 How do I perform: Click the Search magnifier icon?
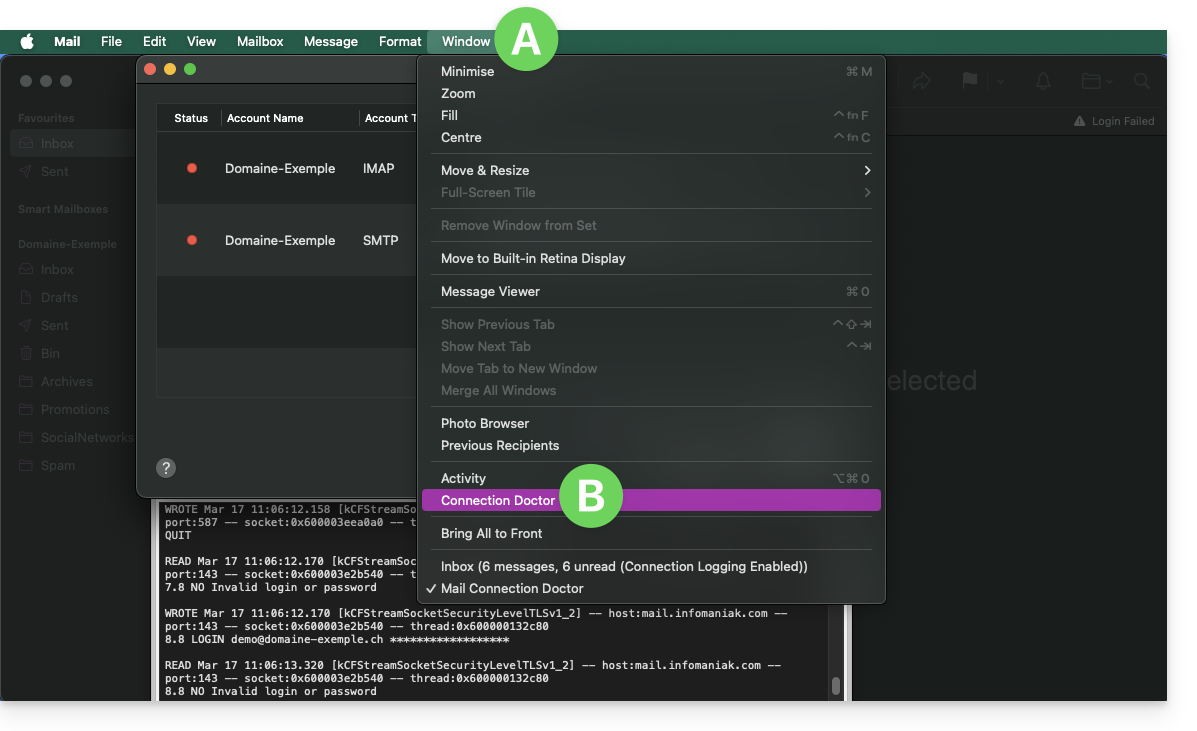click(x=1141, y=81)
